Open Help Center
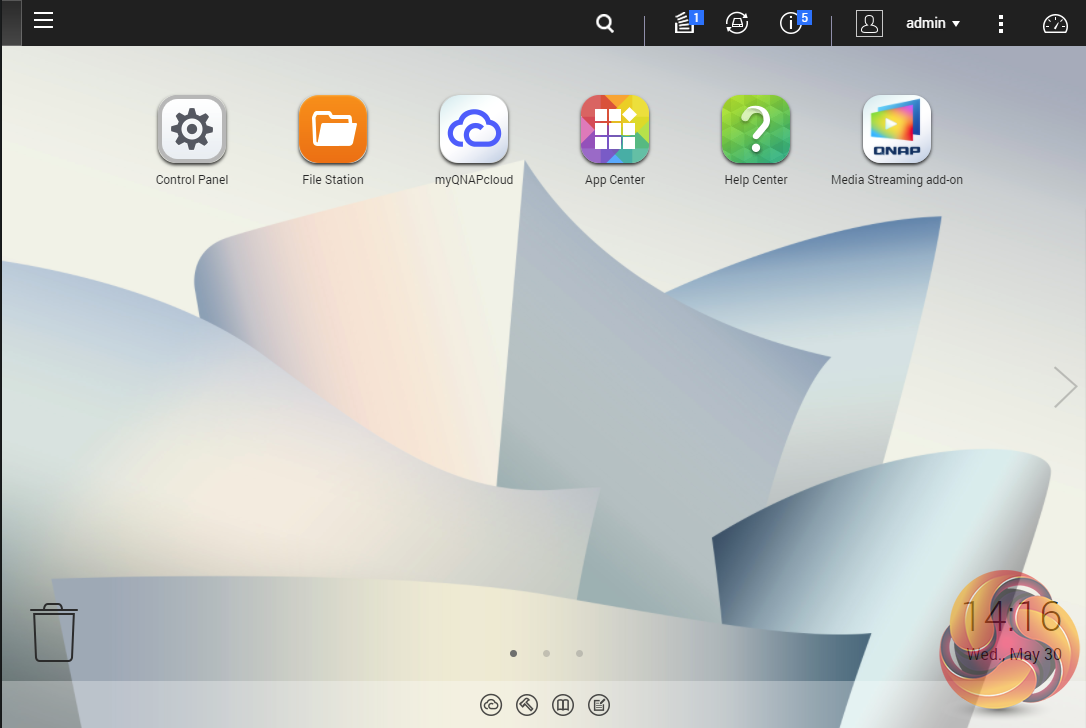The width and height of the screenshot is (1086, 728). 756,130
